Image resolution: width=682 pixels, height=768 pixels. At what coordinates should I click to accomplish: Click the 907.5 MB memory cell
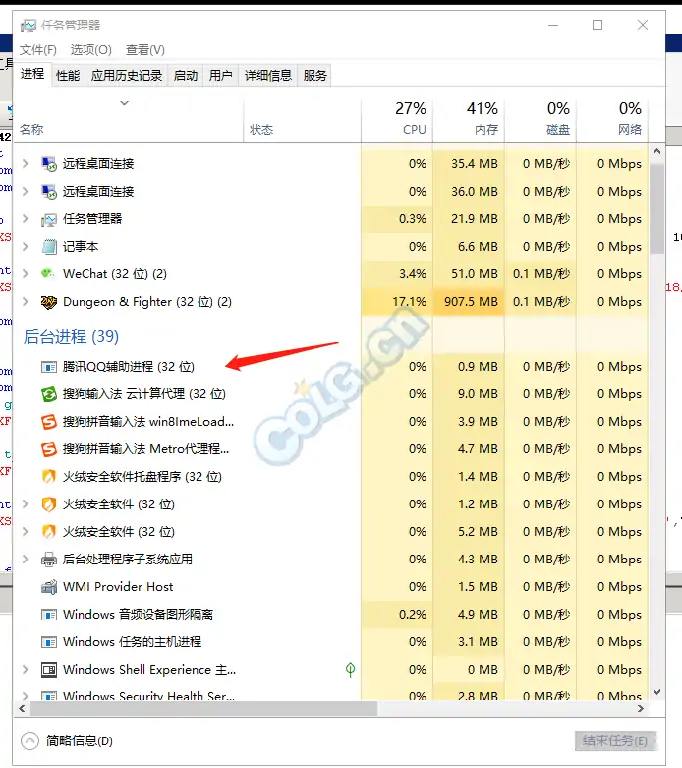click(468, 302)
